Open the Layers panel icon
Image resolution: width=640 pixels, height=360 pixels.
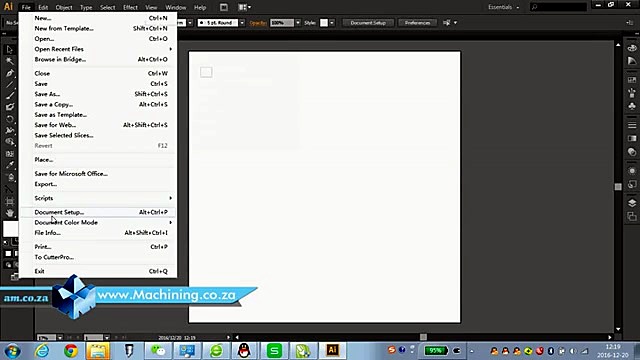(632, 203)
